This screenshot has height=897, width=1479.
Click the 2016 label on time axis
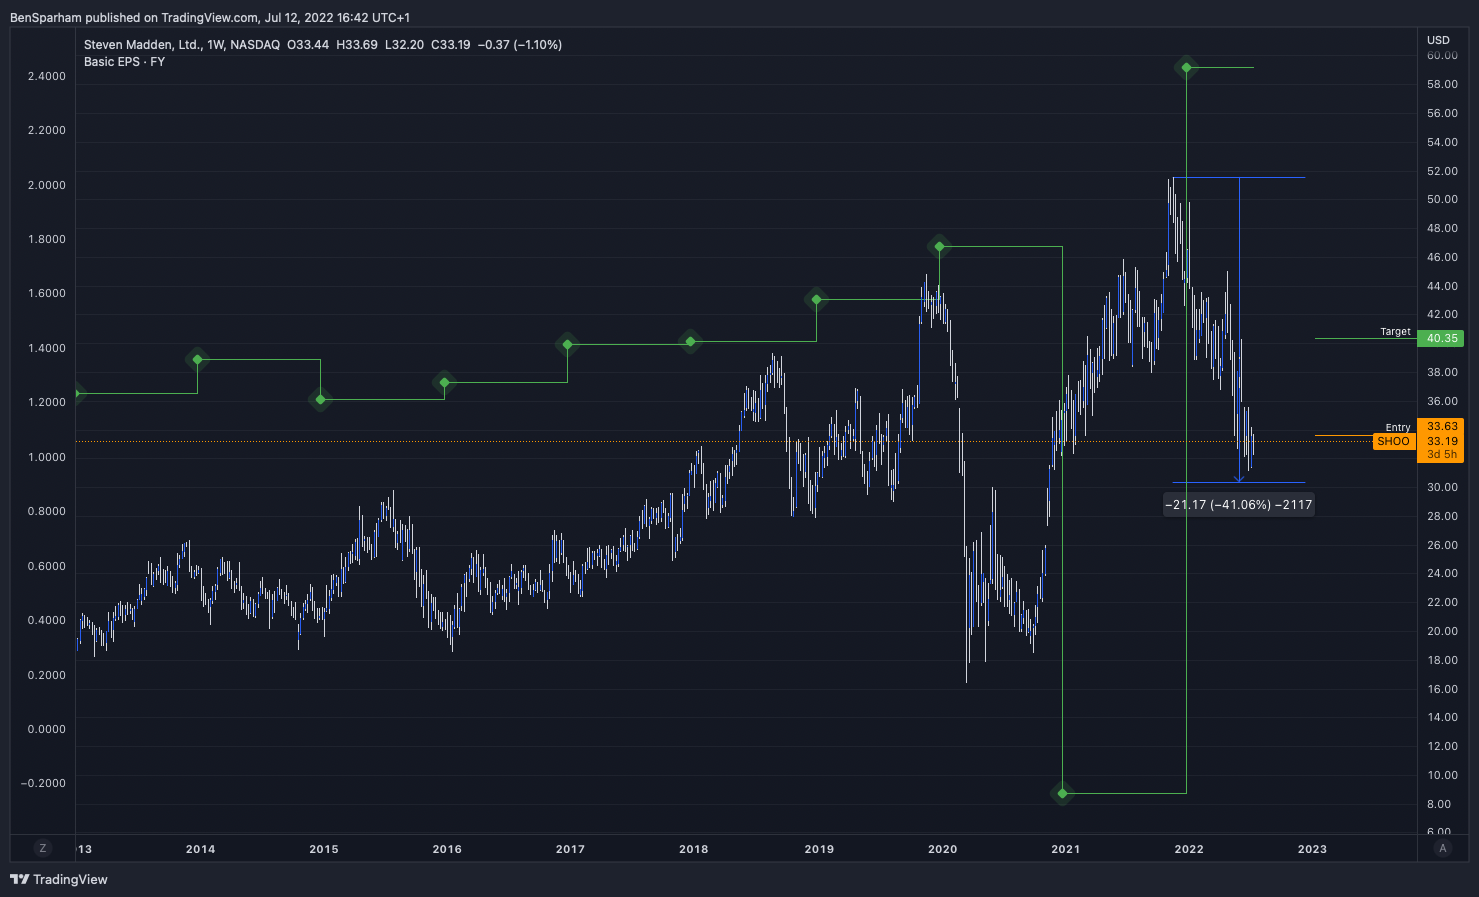pyautogui.click(x=447, y=849)
